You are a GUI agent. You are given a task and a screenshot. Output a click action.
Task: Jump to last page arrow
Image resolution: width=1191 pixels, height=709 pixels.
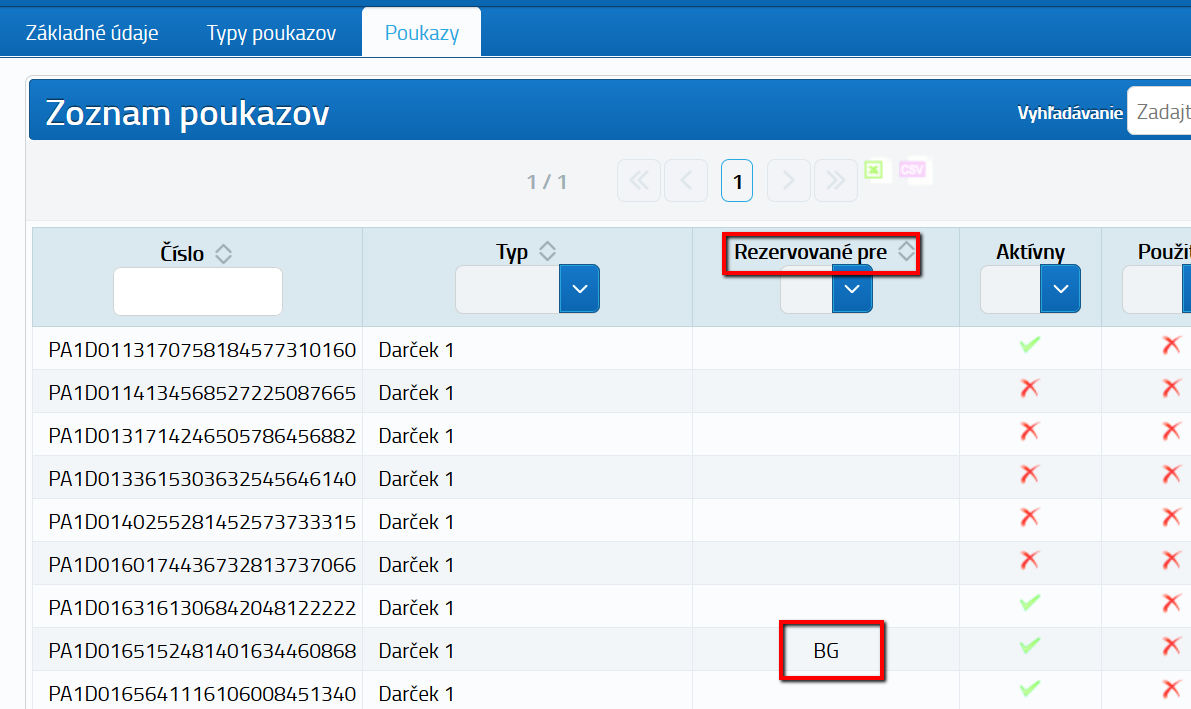[835, 181]
